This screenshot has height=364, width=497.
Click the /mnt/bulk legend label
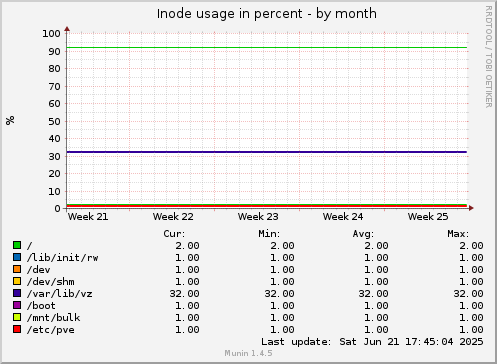pyautogui.click(x=54, y=318)
